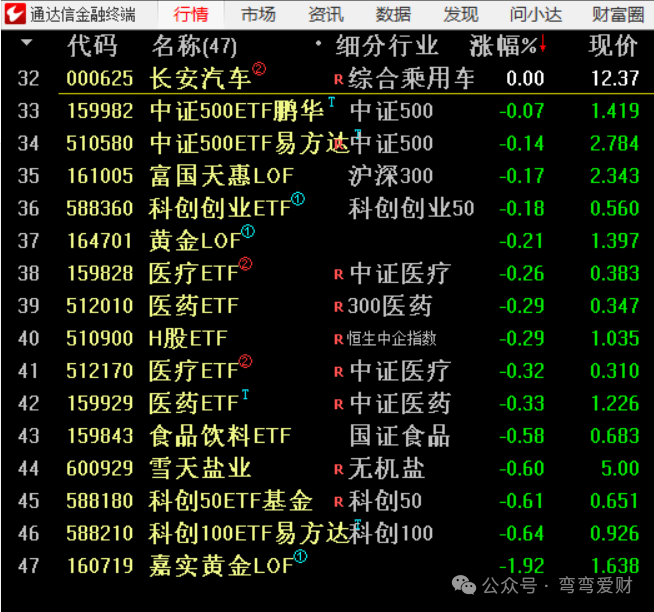654x612 pixels.
Task: Select code 164701
Action: 100,241
